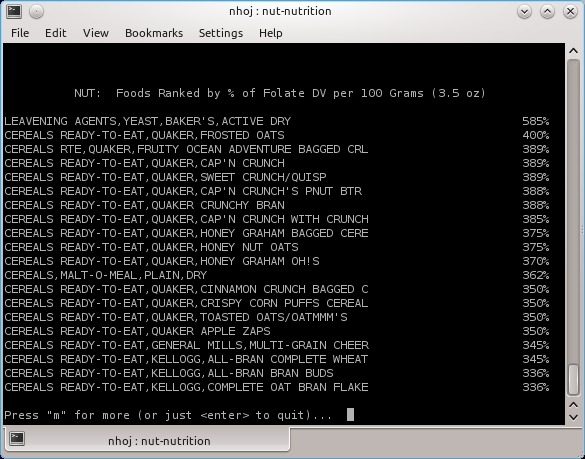Viewport: 585px width, 459px height.
Task: Click scrollbar down arrow at bottom
Action: coord(573,417)
